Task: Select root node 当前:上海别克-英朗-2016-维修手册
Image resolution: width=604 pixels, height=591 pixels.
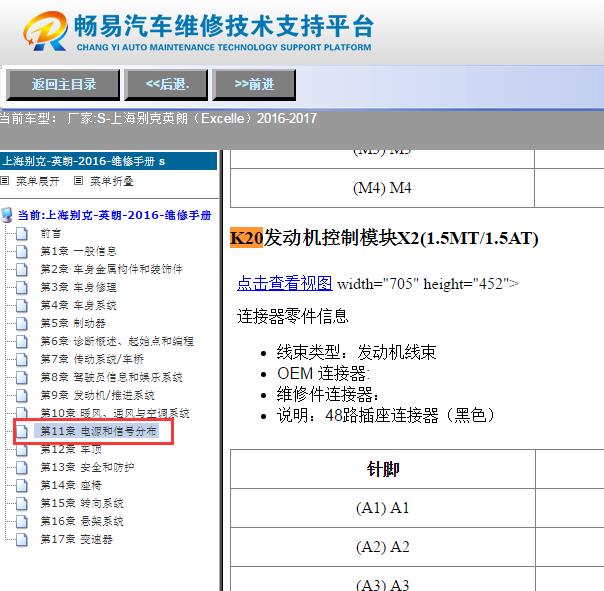Action: click(x=114, y=215)
